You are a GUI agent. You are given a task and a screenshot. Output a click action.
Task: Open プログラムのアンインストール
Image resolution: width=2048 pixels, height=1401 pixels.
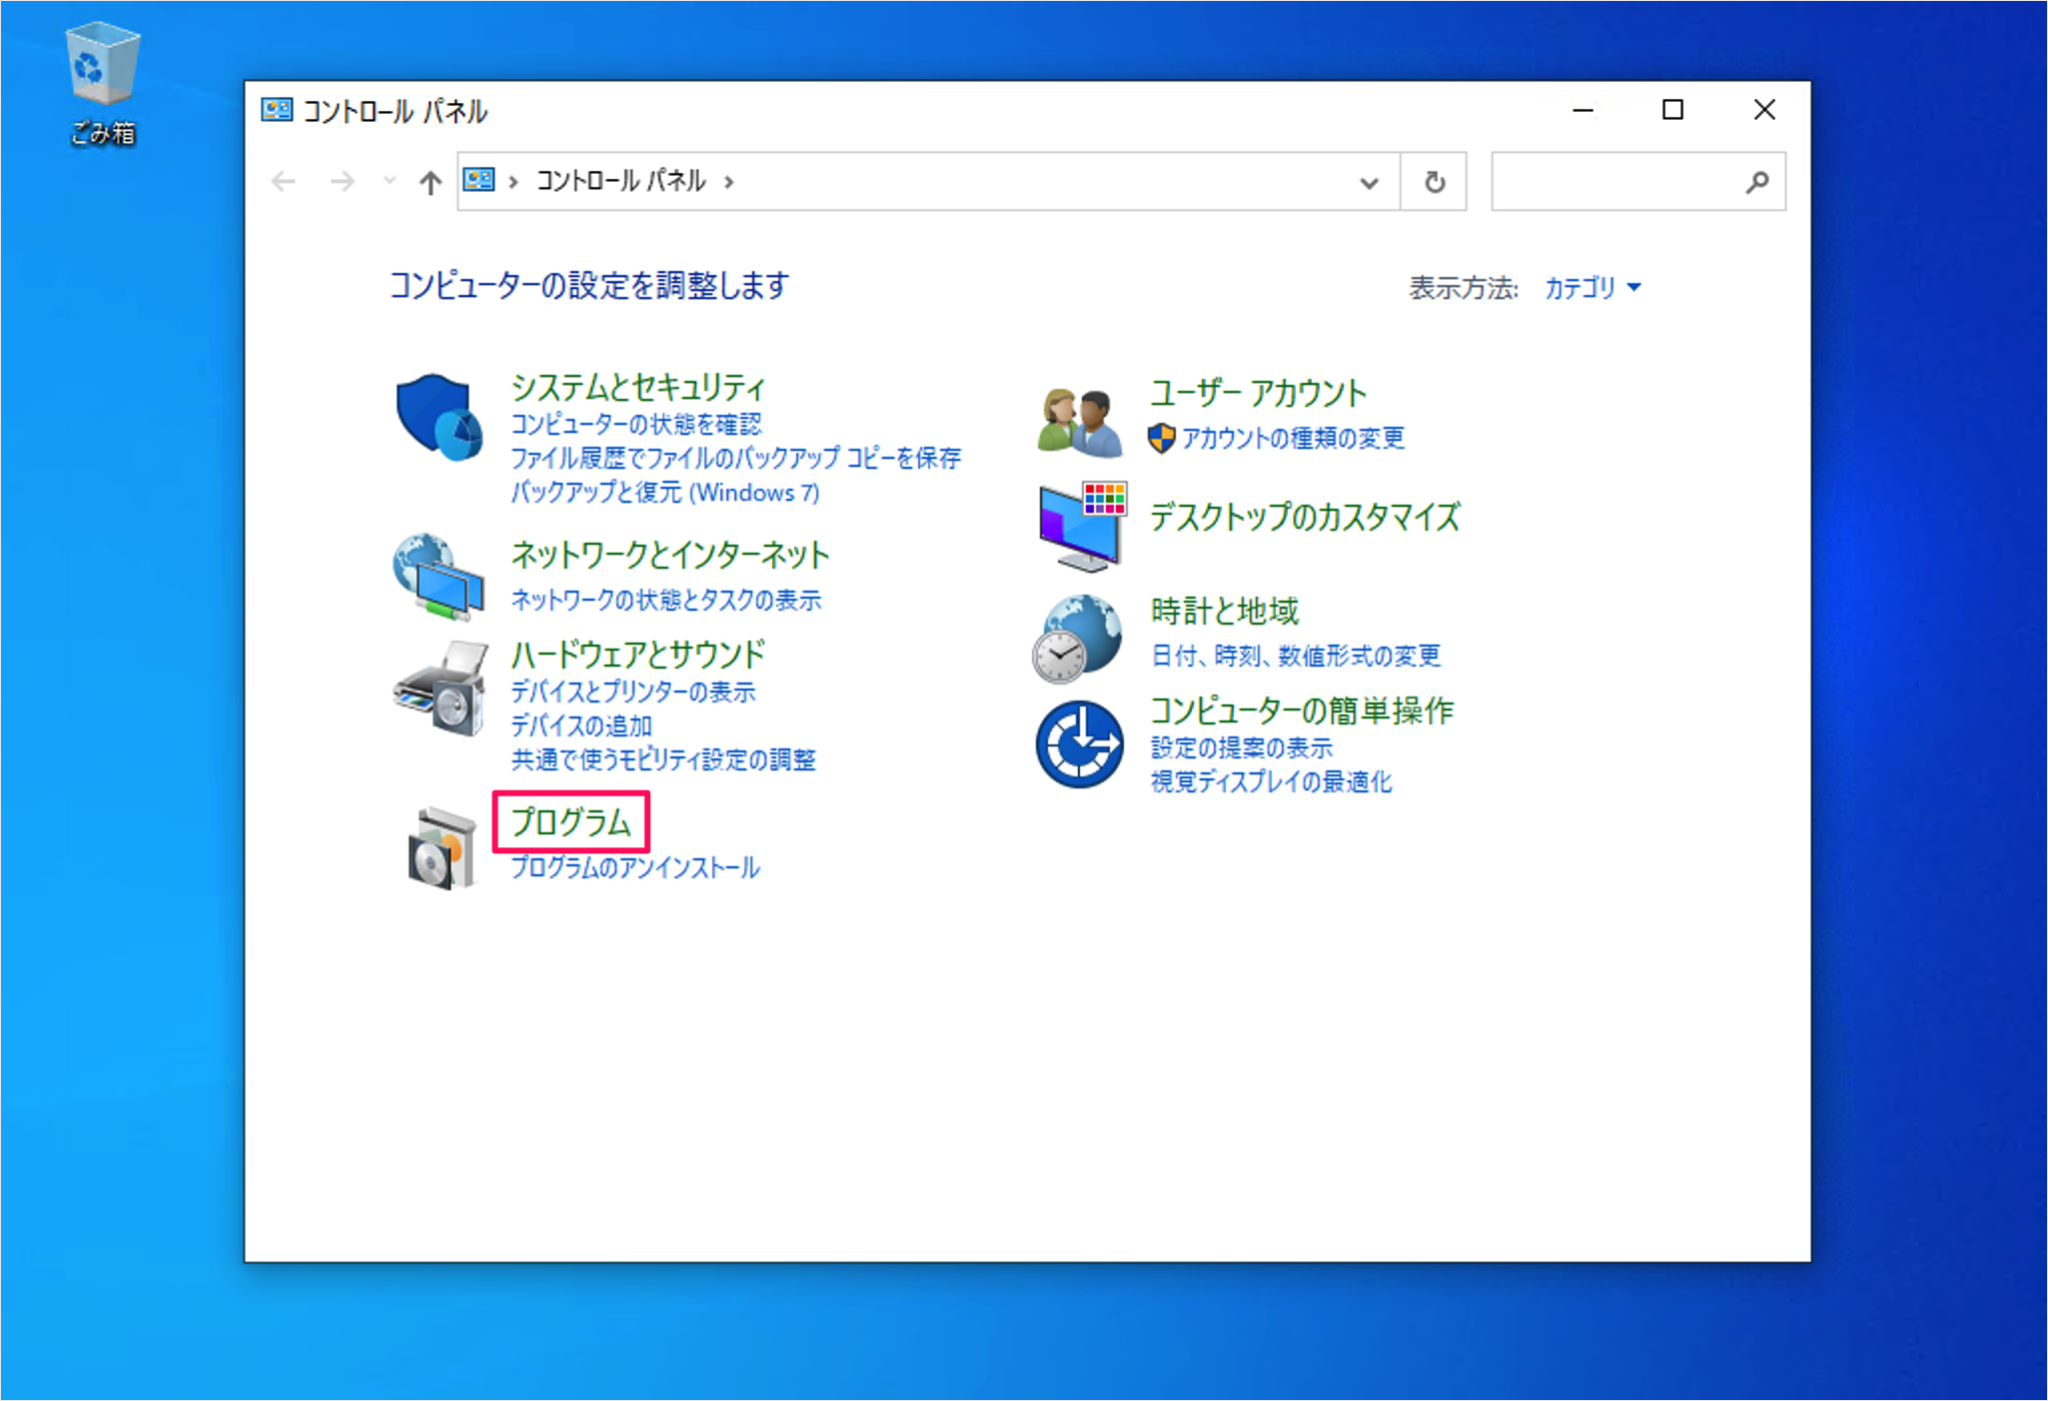pyautogui.click(x=633, y=867)
